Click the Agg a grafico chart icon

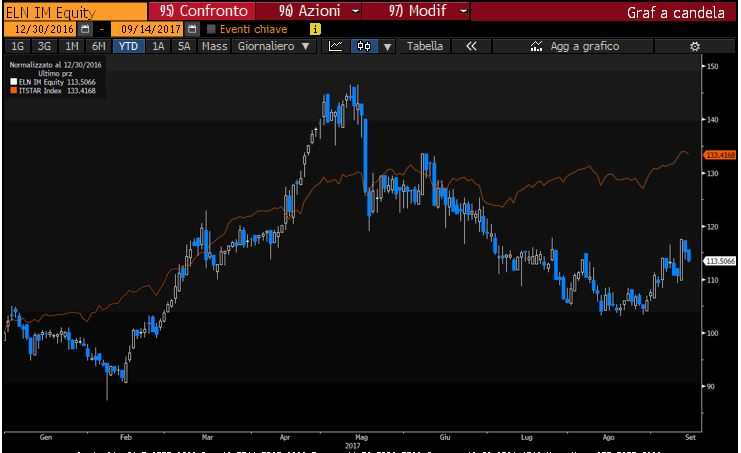click(x=536, y=46)
